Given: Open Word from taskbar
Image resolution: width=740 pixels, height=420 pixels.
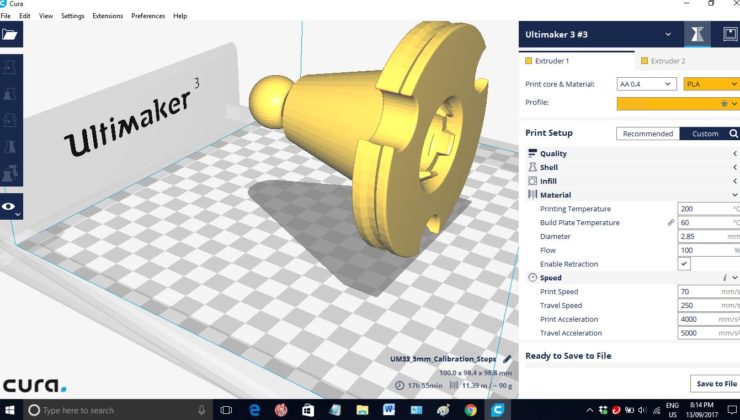Looking at the screenshot, I should (389, 410).
